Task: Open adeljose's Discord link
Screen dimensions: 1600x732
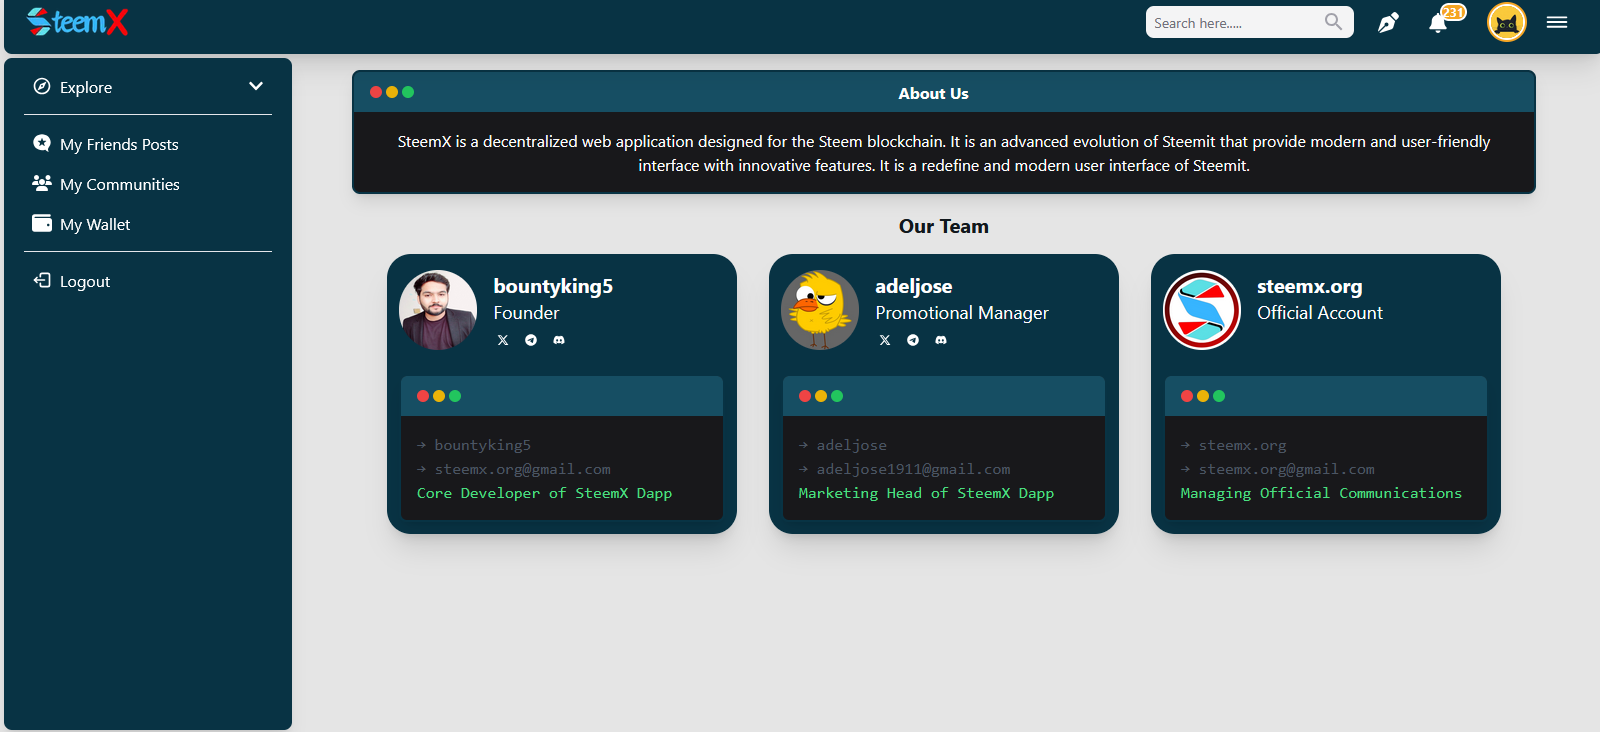Action: [941, 340]
